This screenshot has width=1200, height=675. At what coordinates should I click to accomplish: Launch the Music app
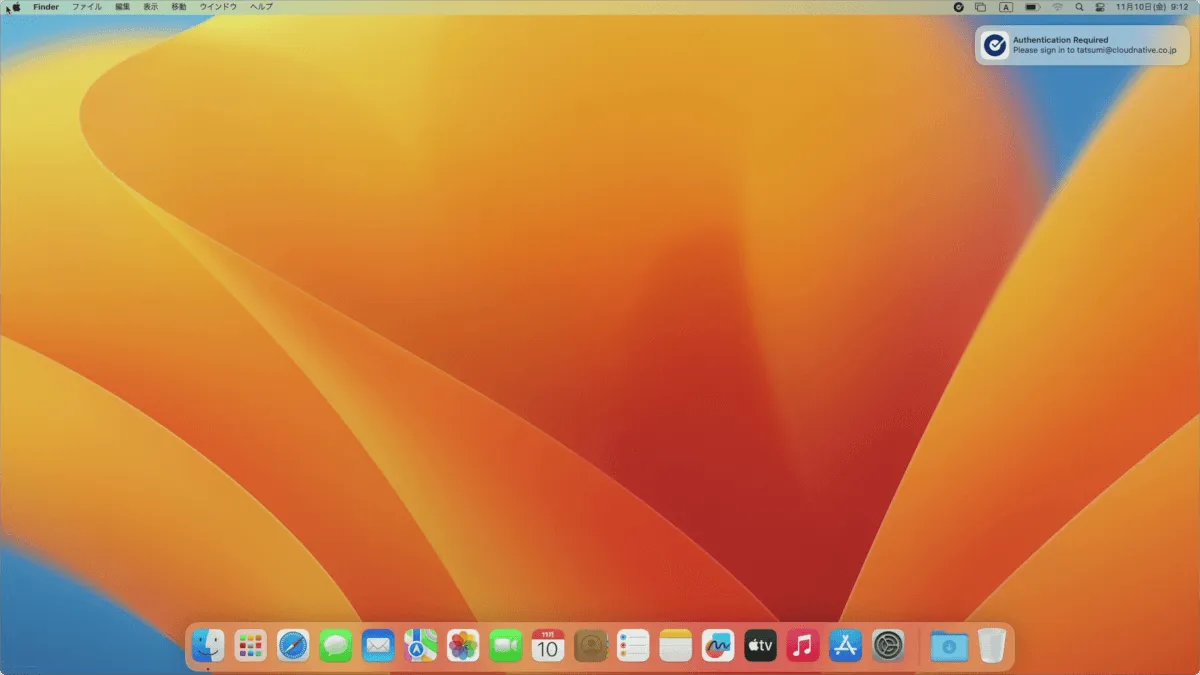point(803,646)
